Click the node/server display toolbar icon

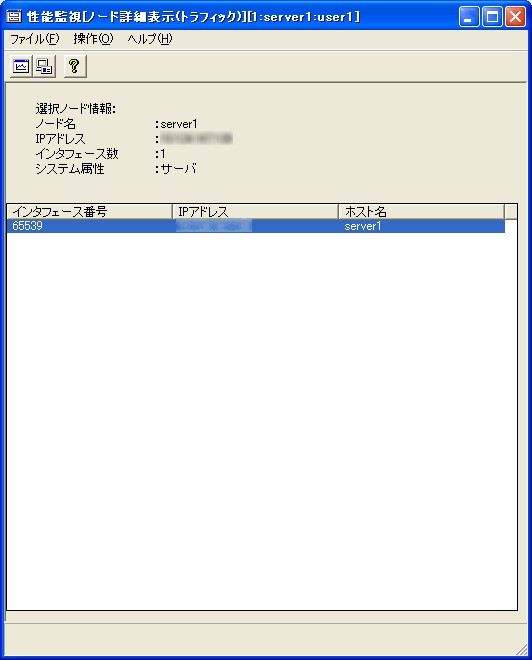coord(44,66)
